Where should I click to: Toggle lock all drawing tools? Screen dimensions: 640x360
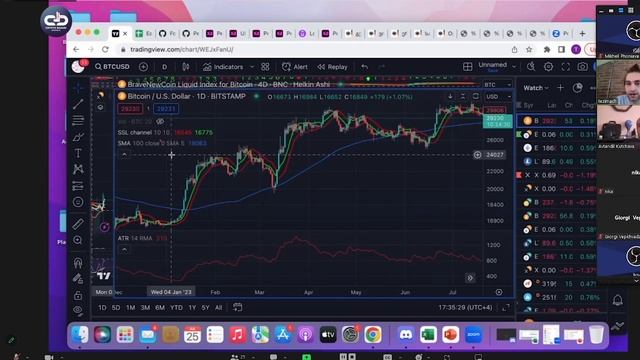[x=78, y=295]
